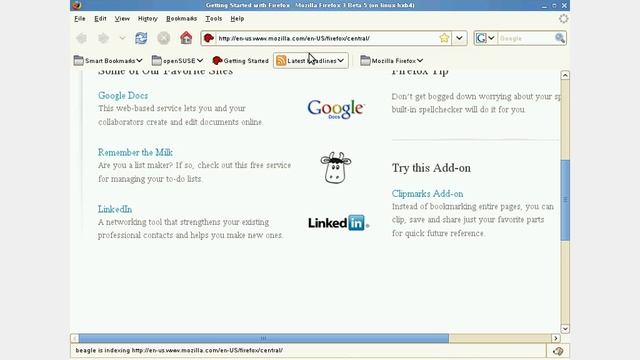
Task: Open the search engine selector dropdown
Action: [x=485, y=38]
